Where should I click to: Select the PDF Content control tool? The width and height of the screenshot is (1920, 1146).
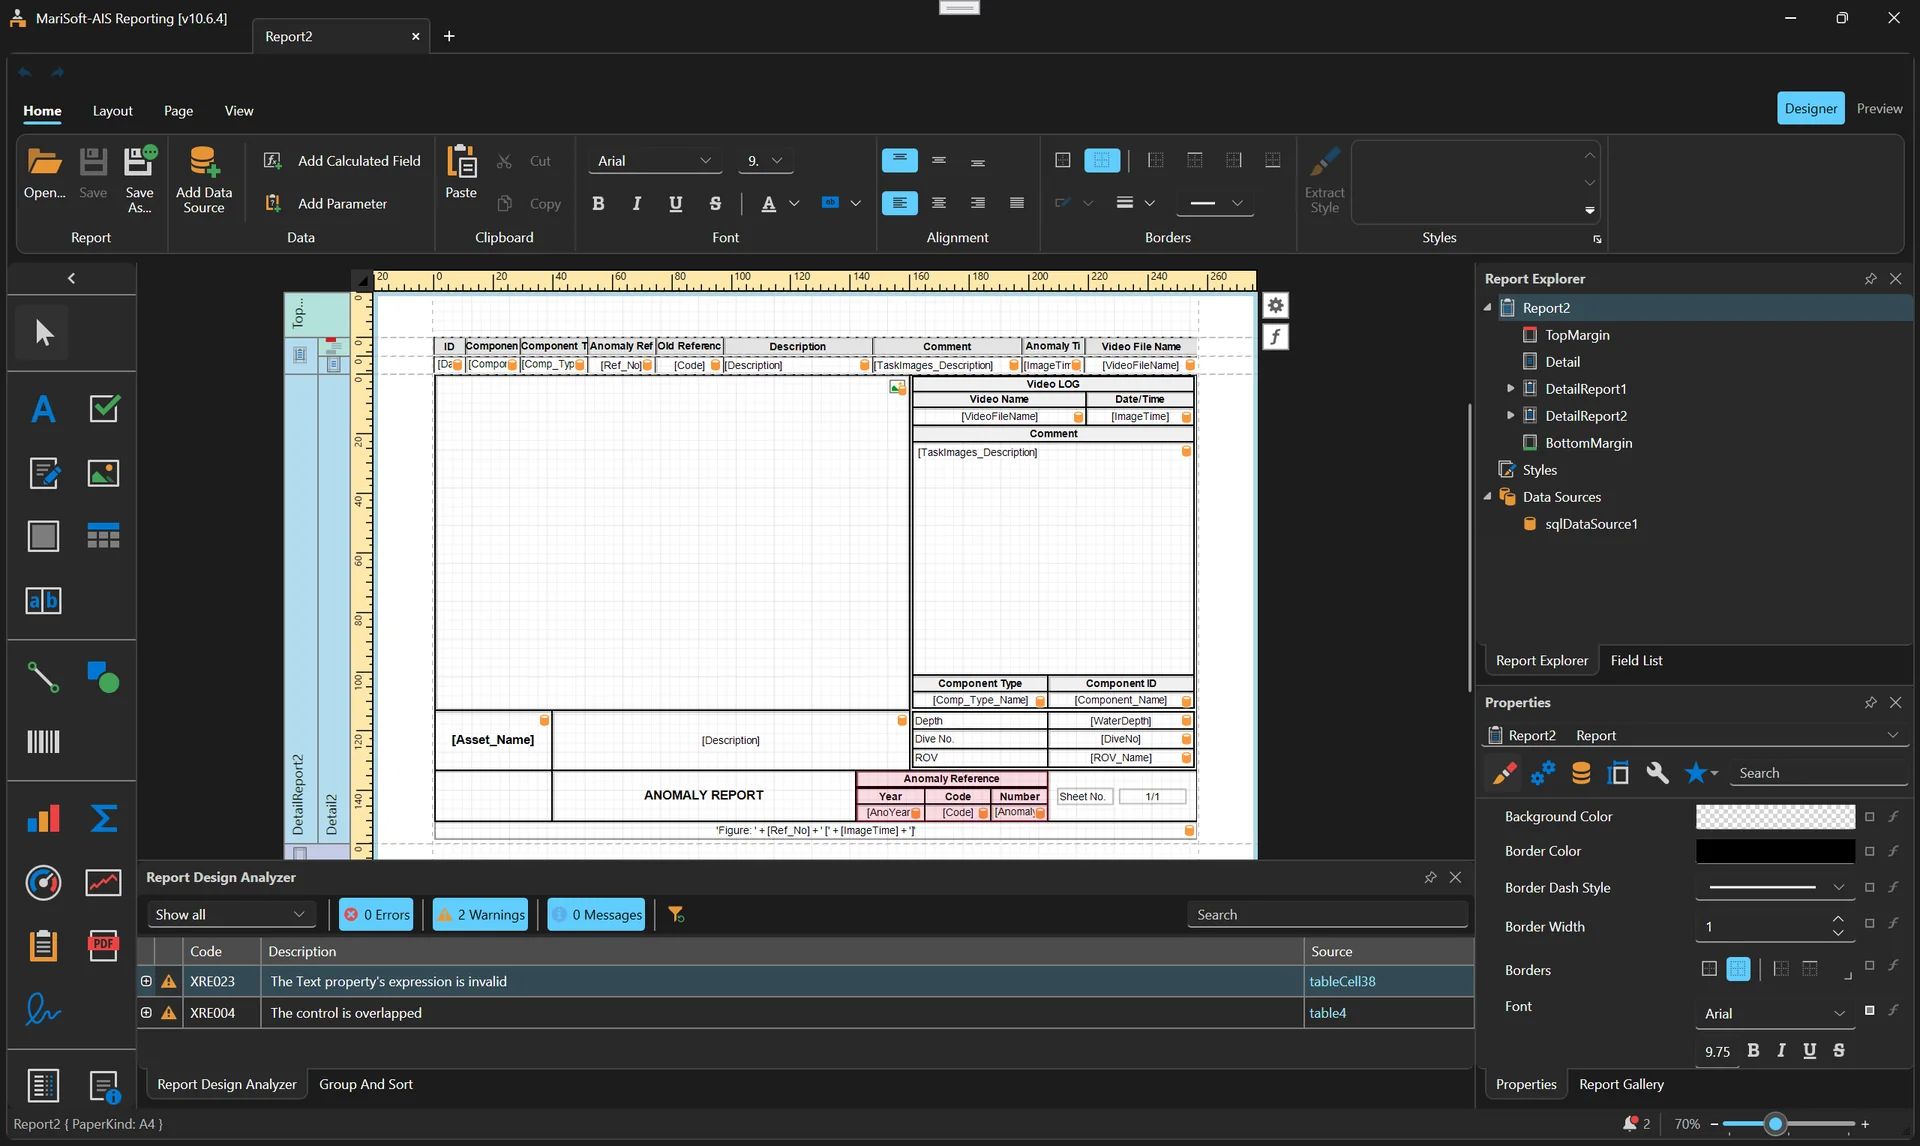pyautogui.click(x=103, y=945)
